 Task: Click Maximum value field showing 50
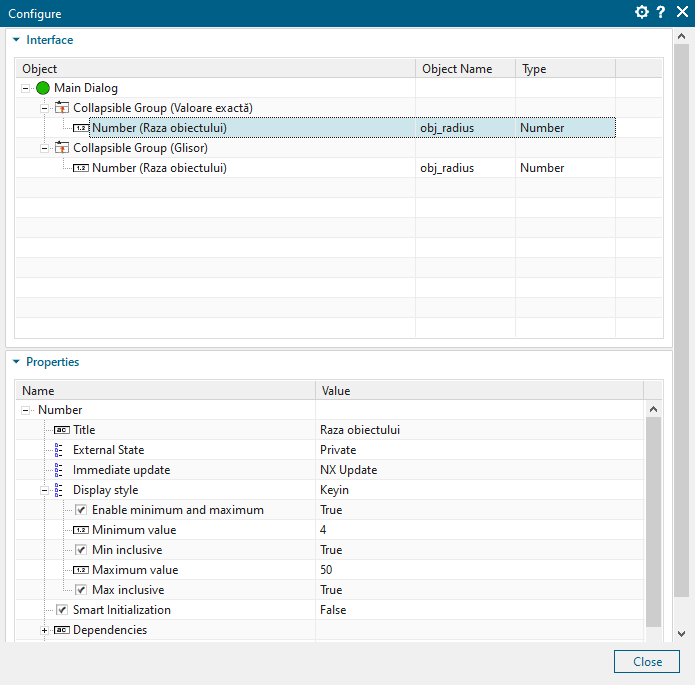click(x=480, y=570)
